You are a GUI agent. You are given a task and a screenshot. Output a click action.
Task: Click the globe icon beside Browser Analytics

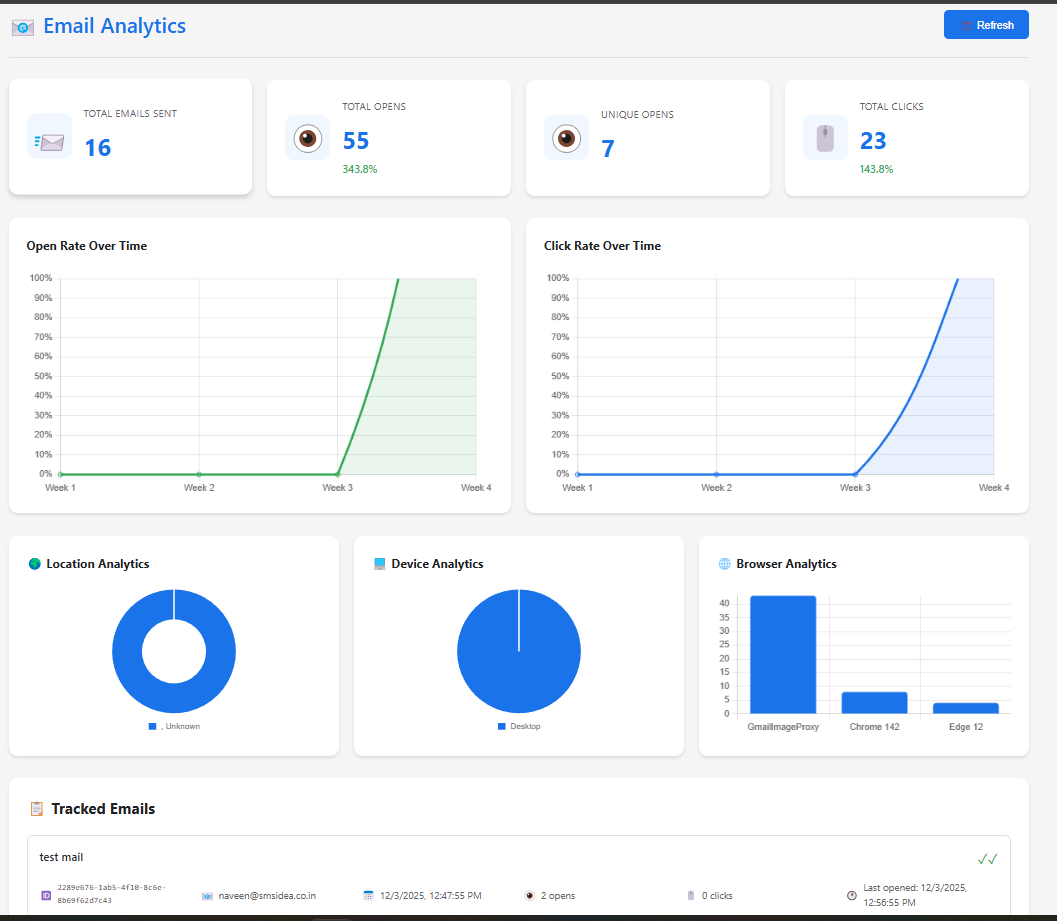[722, 563]
